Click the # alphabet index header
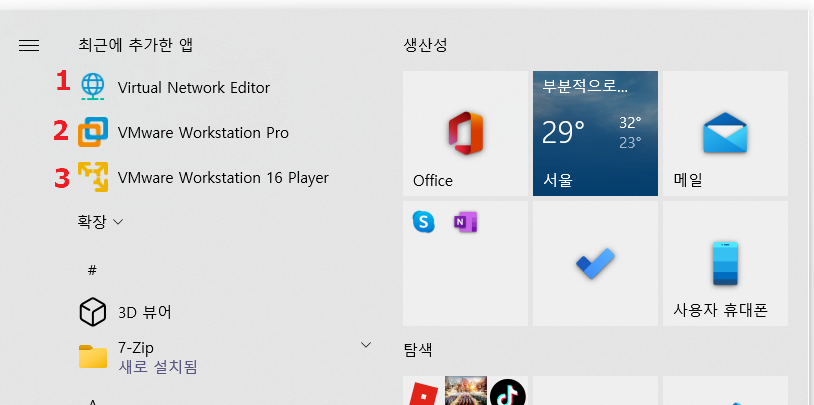Screen dimensions: 814x405 (92, 270)
